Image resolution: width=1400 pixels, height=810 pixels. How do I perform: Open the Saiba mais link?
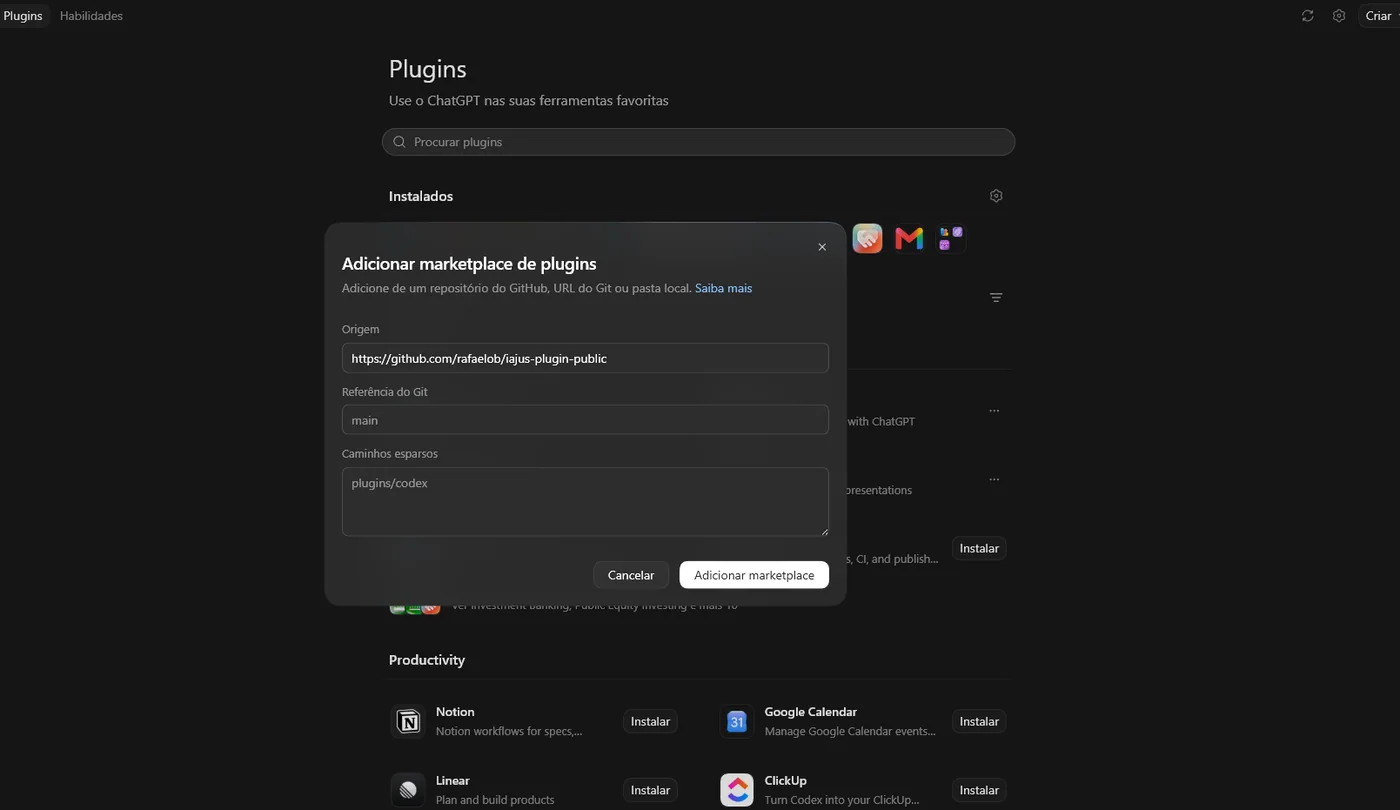point(724,288)
